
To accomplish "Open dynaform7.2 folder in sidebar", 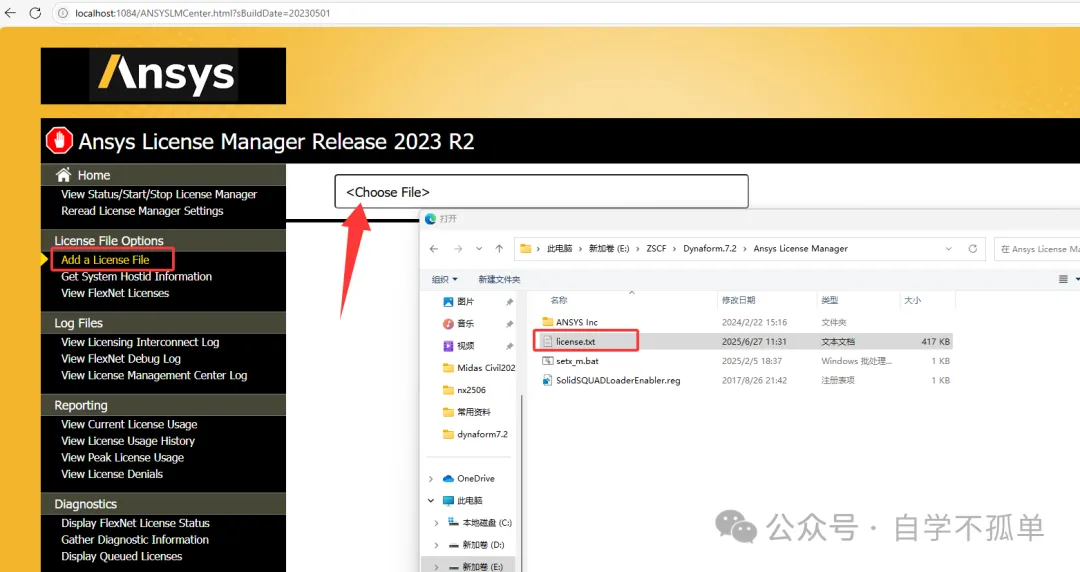I will click(475, 434).
